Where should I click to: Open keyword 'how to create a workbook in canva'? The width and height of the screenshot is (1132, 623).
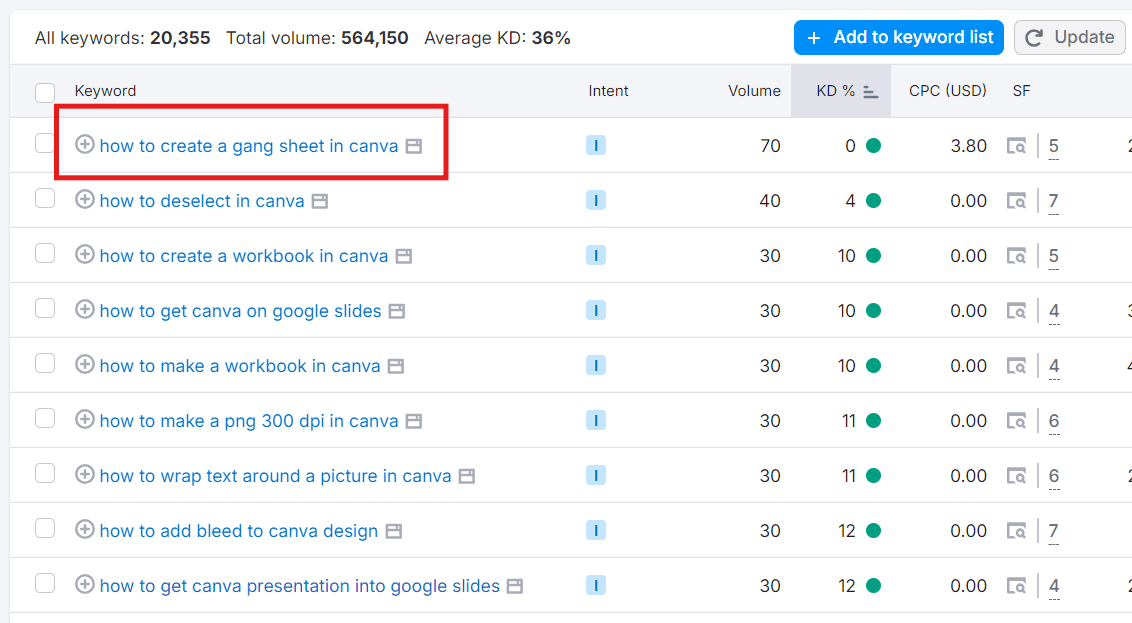[244, 256]
